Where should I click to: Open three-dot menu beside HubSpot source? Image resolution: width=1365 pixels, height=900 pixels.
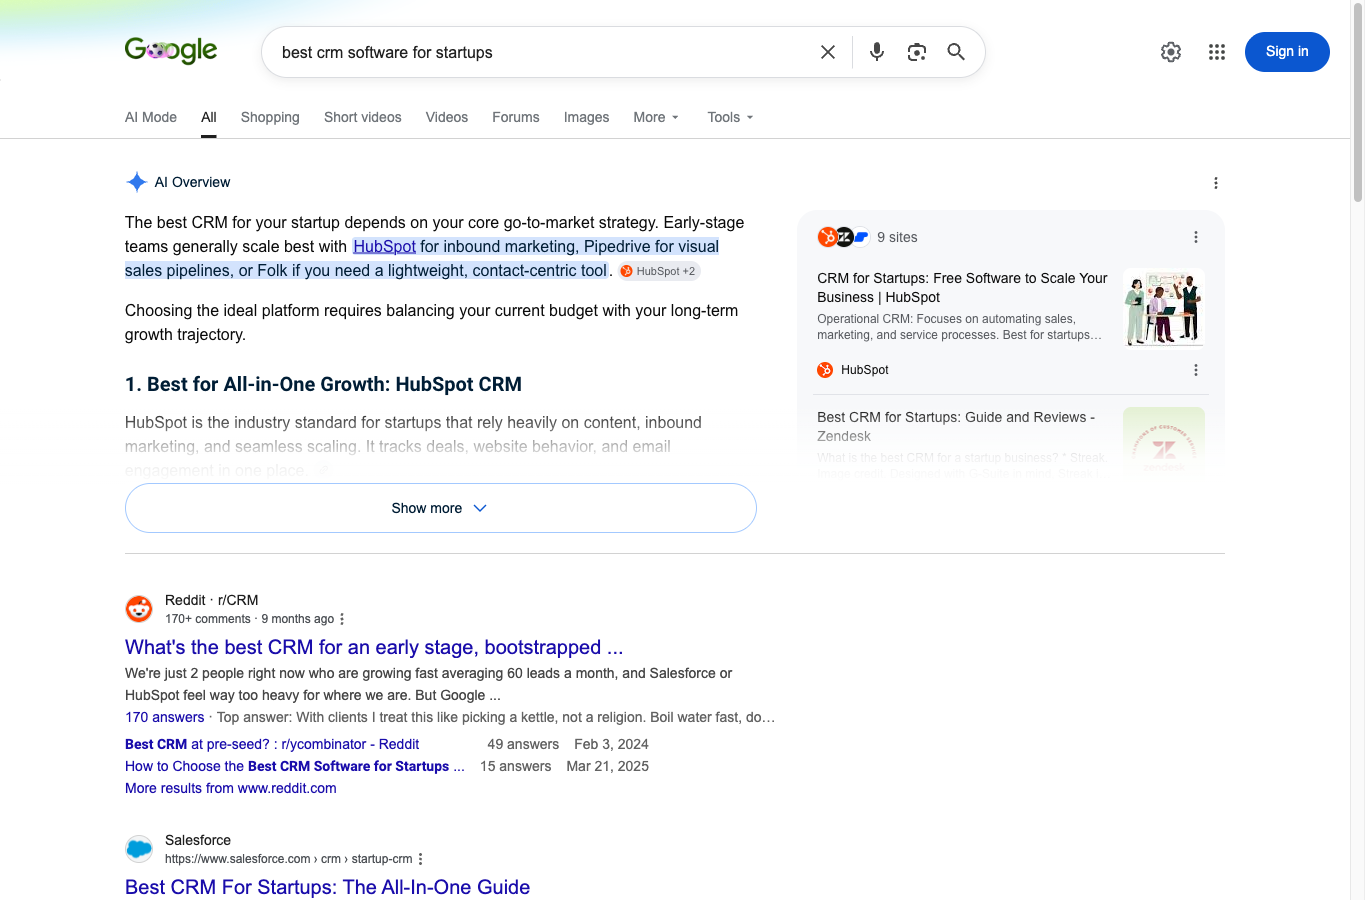coord(1196,370)
